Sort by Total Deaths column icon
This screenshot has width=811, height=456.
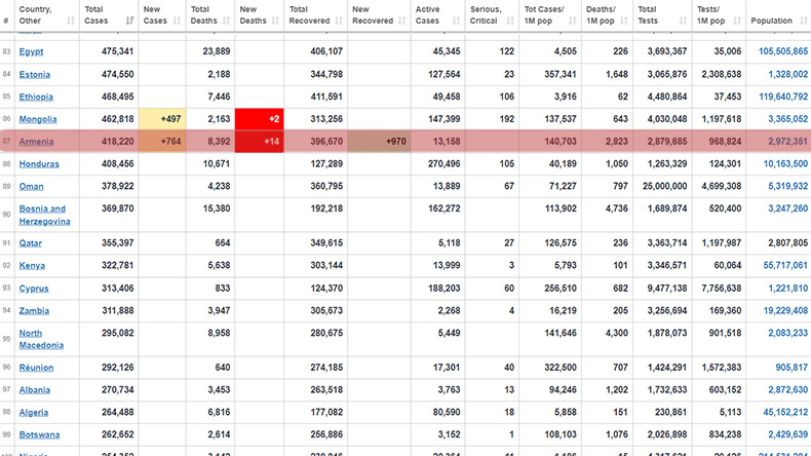click(226, 21)
